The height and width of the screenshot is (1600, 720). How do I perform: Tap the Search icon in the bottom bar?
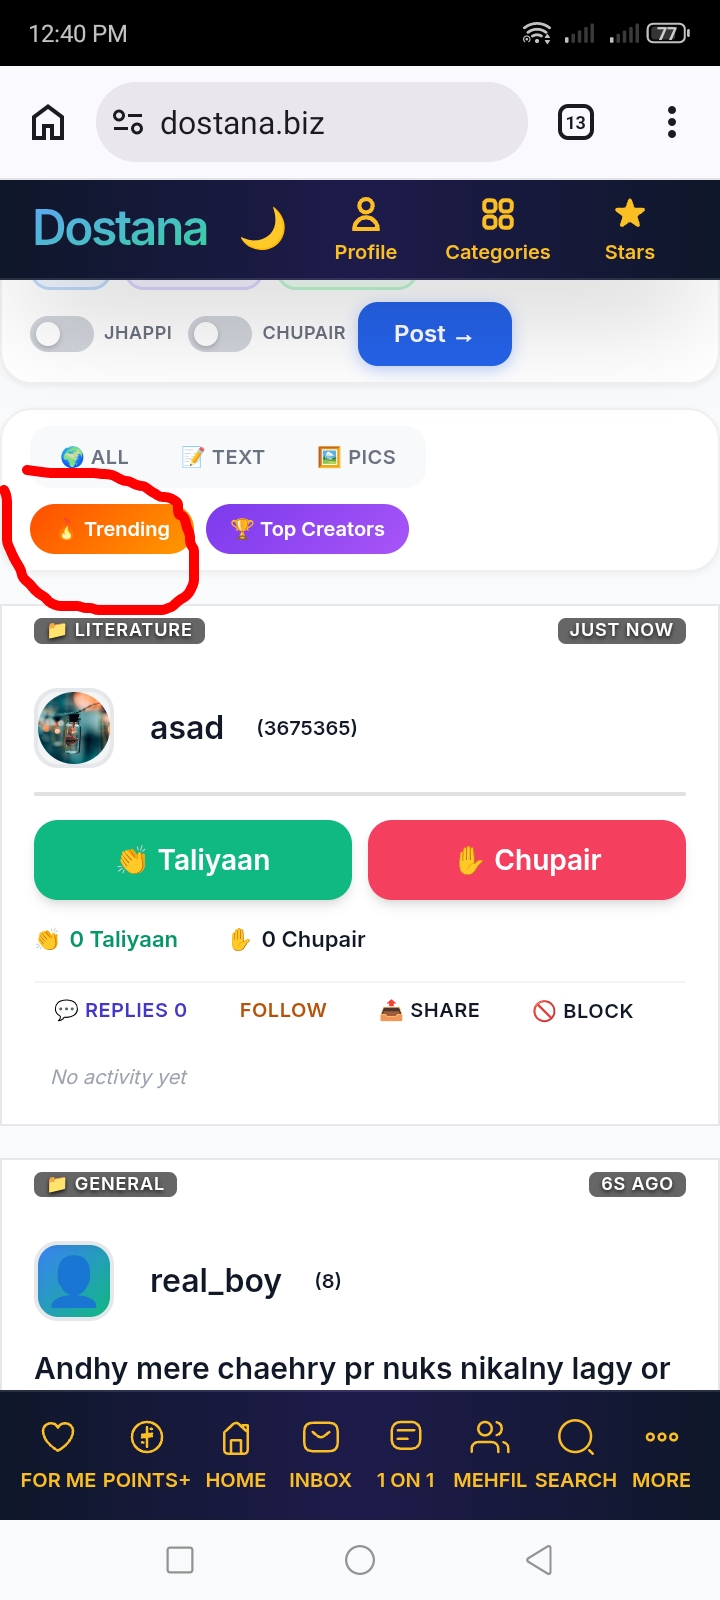tap(576, 1437)
